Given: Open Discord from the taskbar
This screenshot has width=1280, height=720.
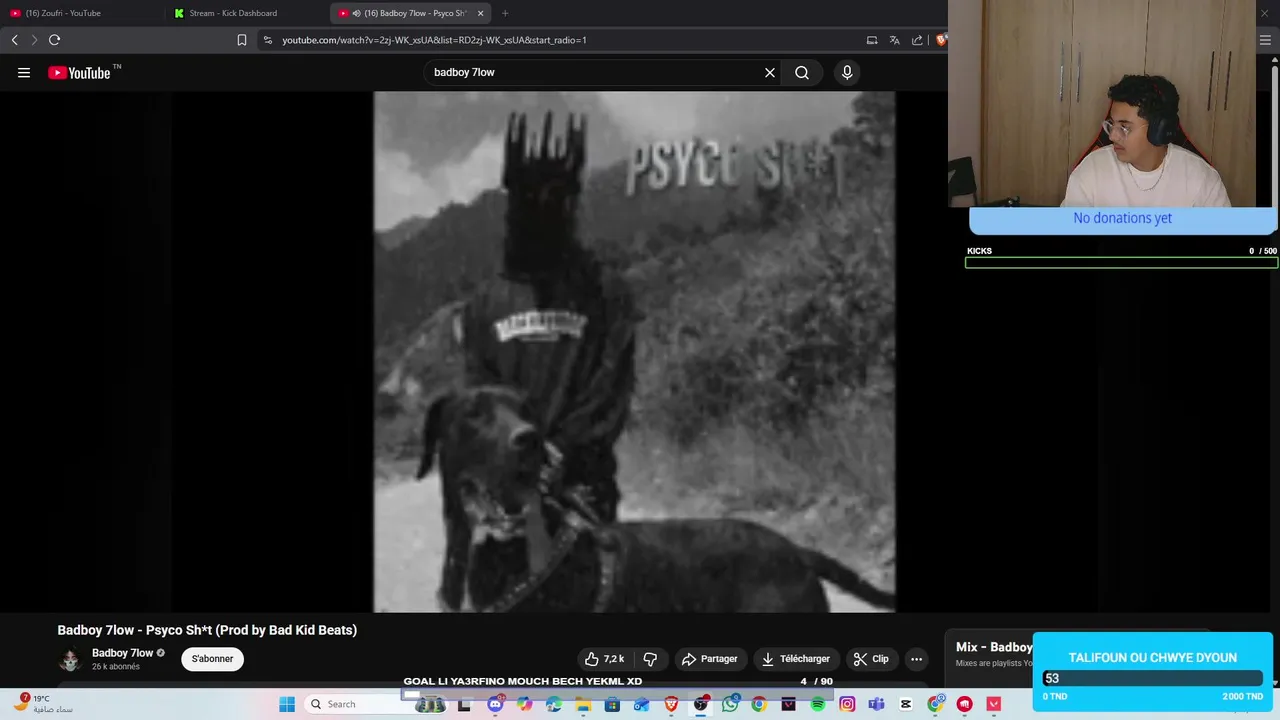Looking at the screenshot, I should coord(495,704).
